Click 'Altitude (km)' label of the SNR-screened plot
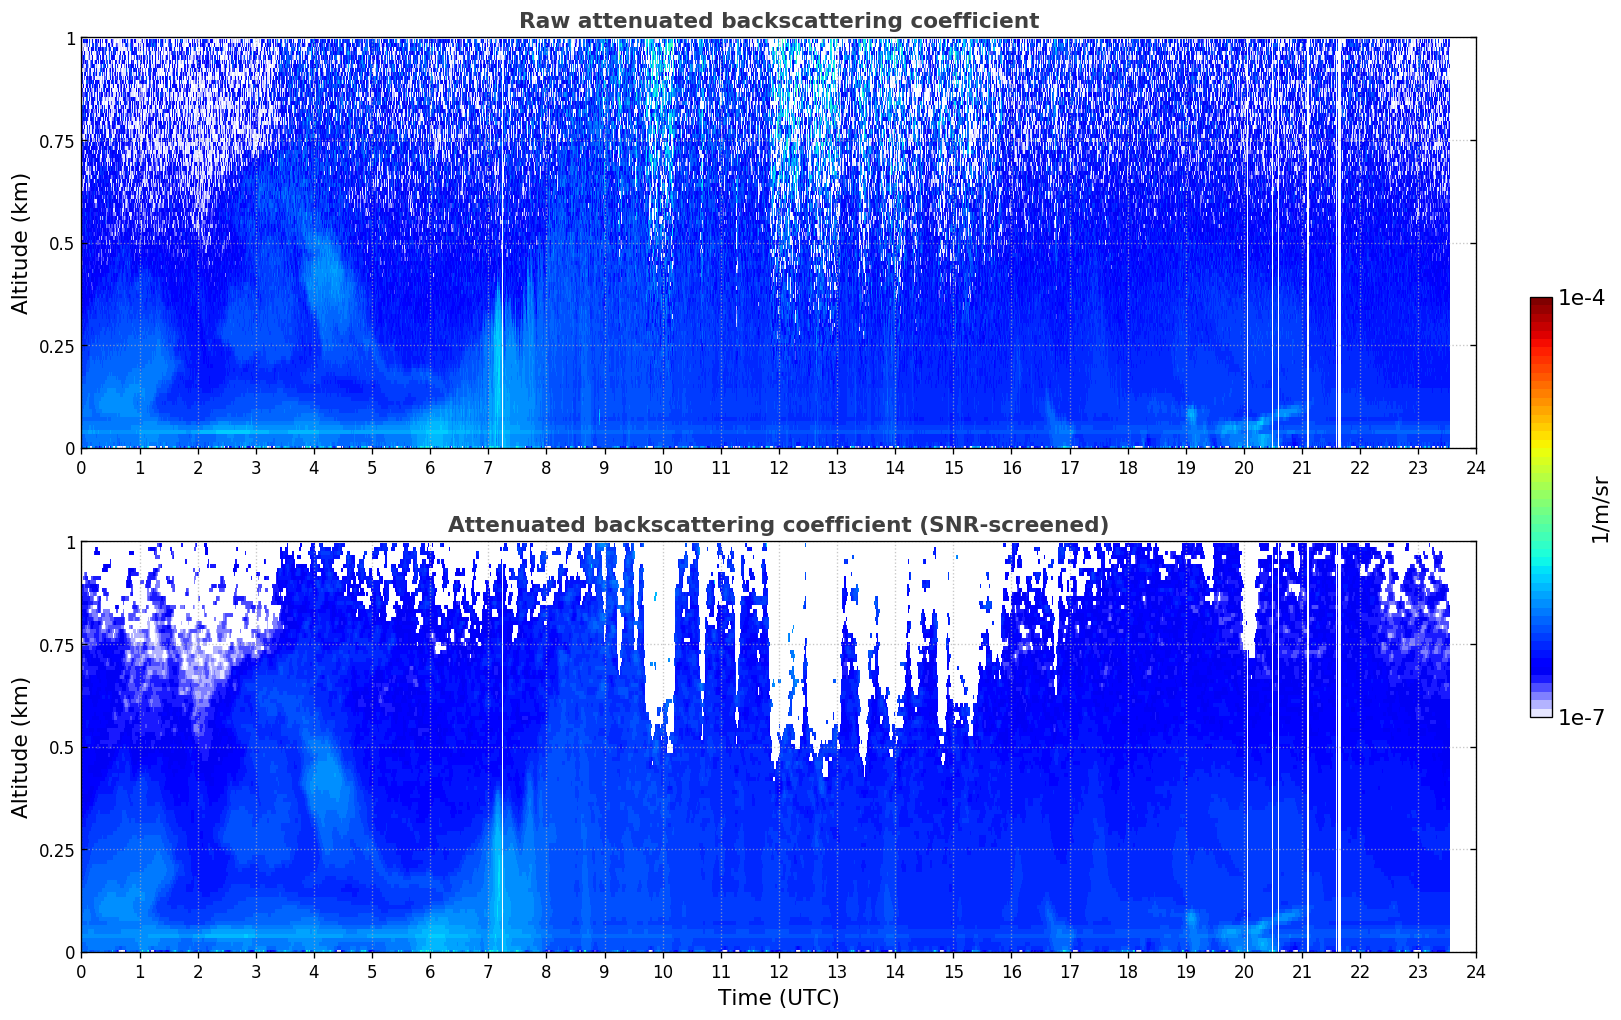Screen dimensions: 1621x1020 (x=21, y=747)
